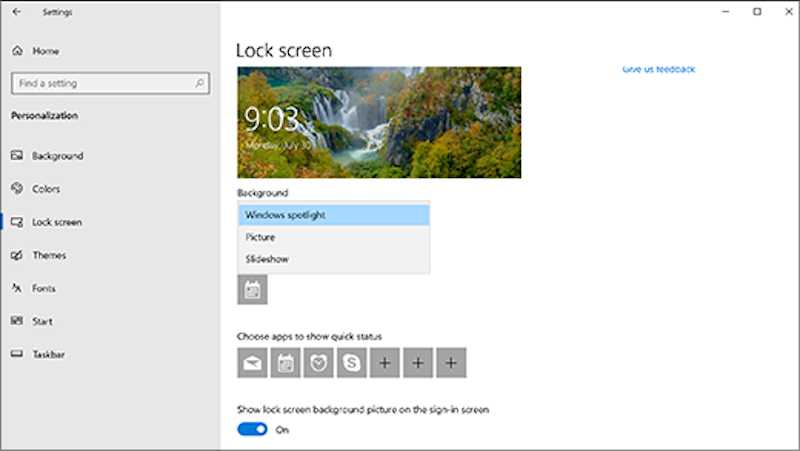
Task: Go to Settings Home
Action: click(45, 51)
